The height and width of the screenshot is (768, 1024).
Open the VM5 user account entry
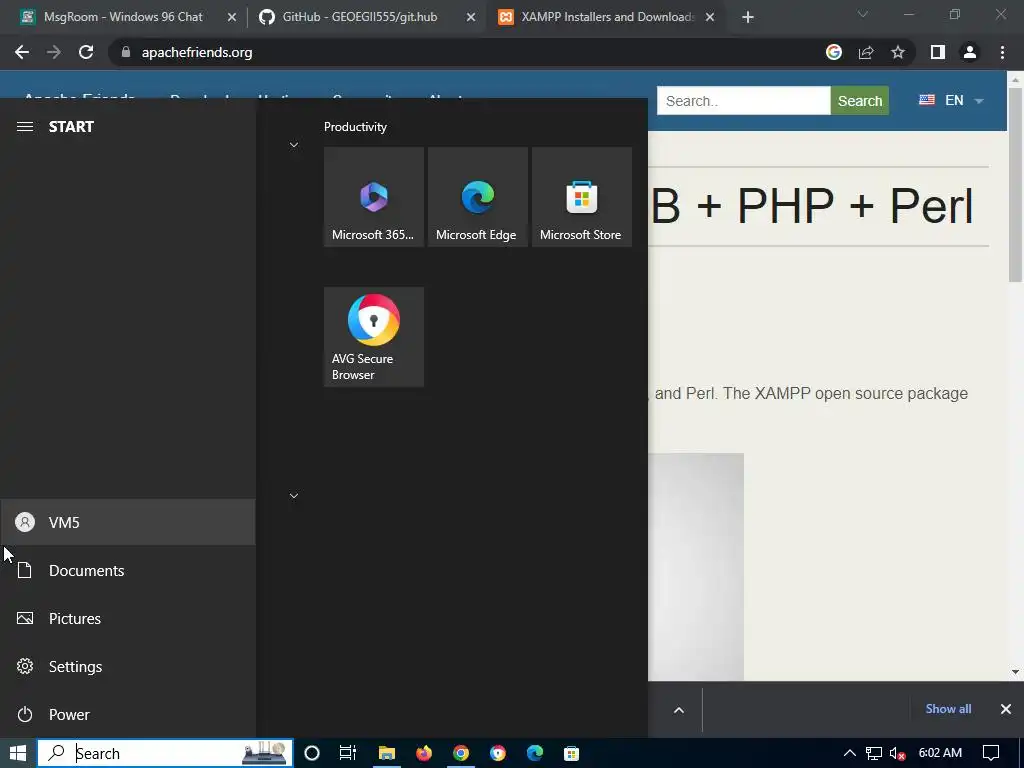pyautogui.click(x=128, y=522)
